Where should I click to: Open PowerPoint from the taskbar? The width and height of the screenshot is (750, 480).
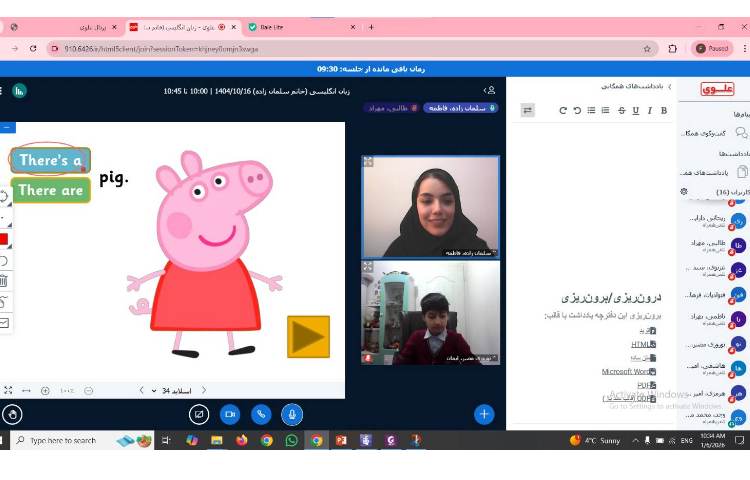[x=341, y=440]
